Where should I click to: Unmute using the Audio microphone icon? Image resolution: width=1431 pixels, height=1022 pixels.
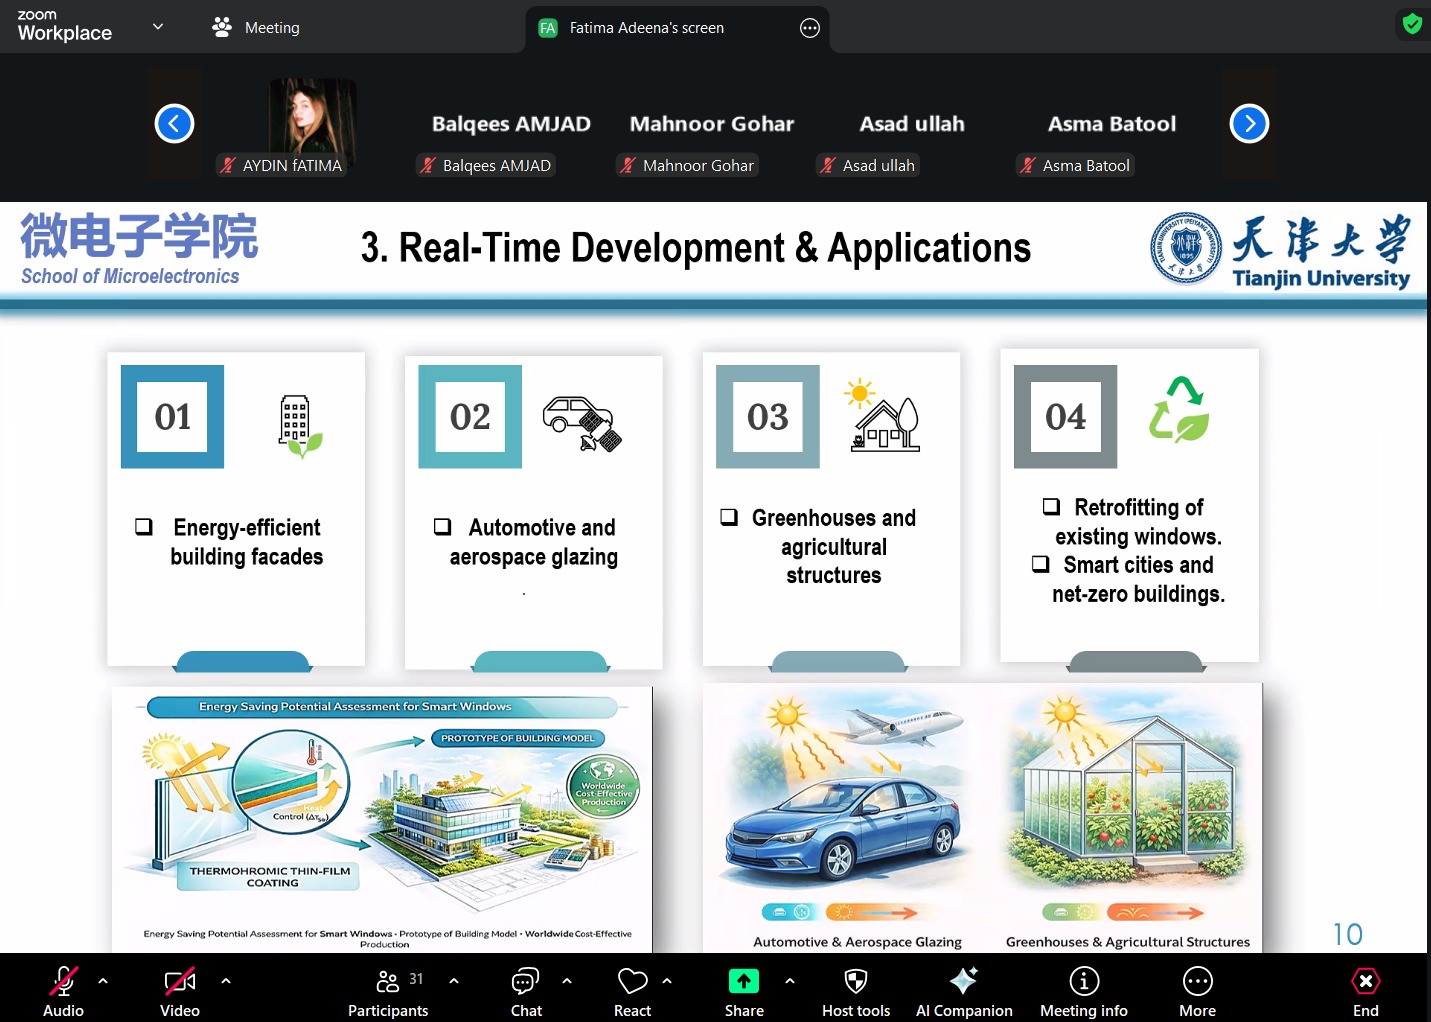(x=63, y=981)
